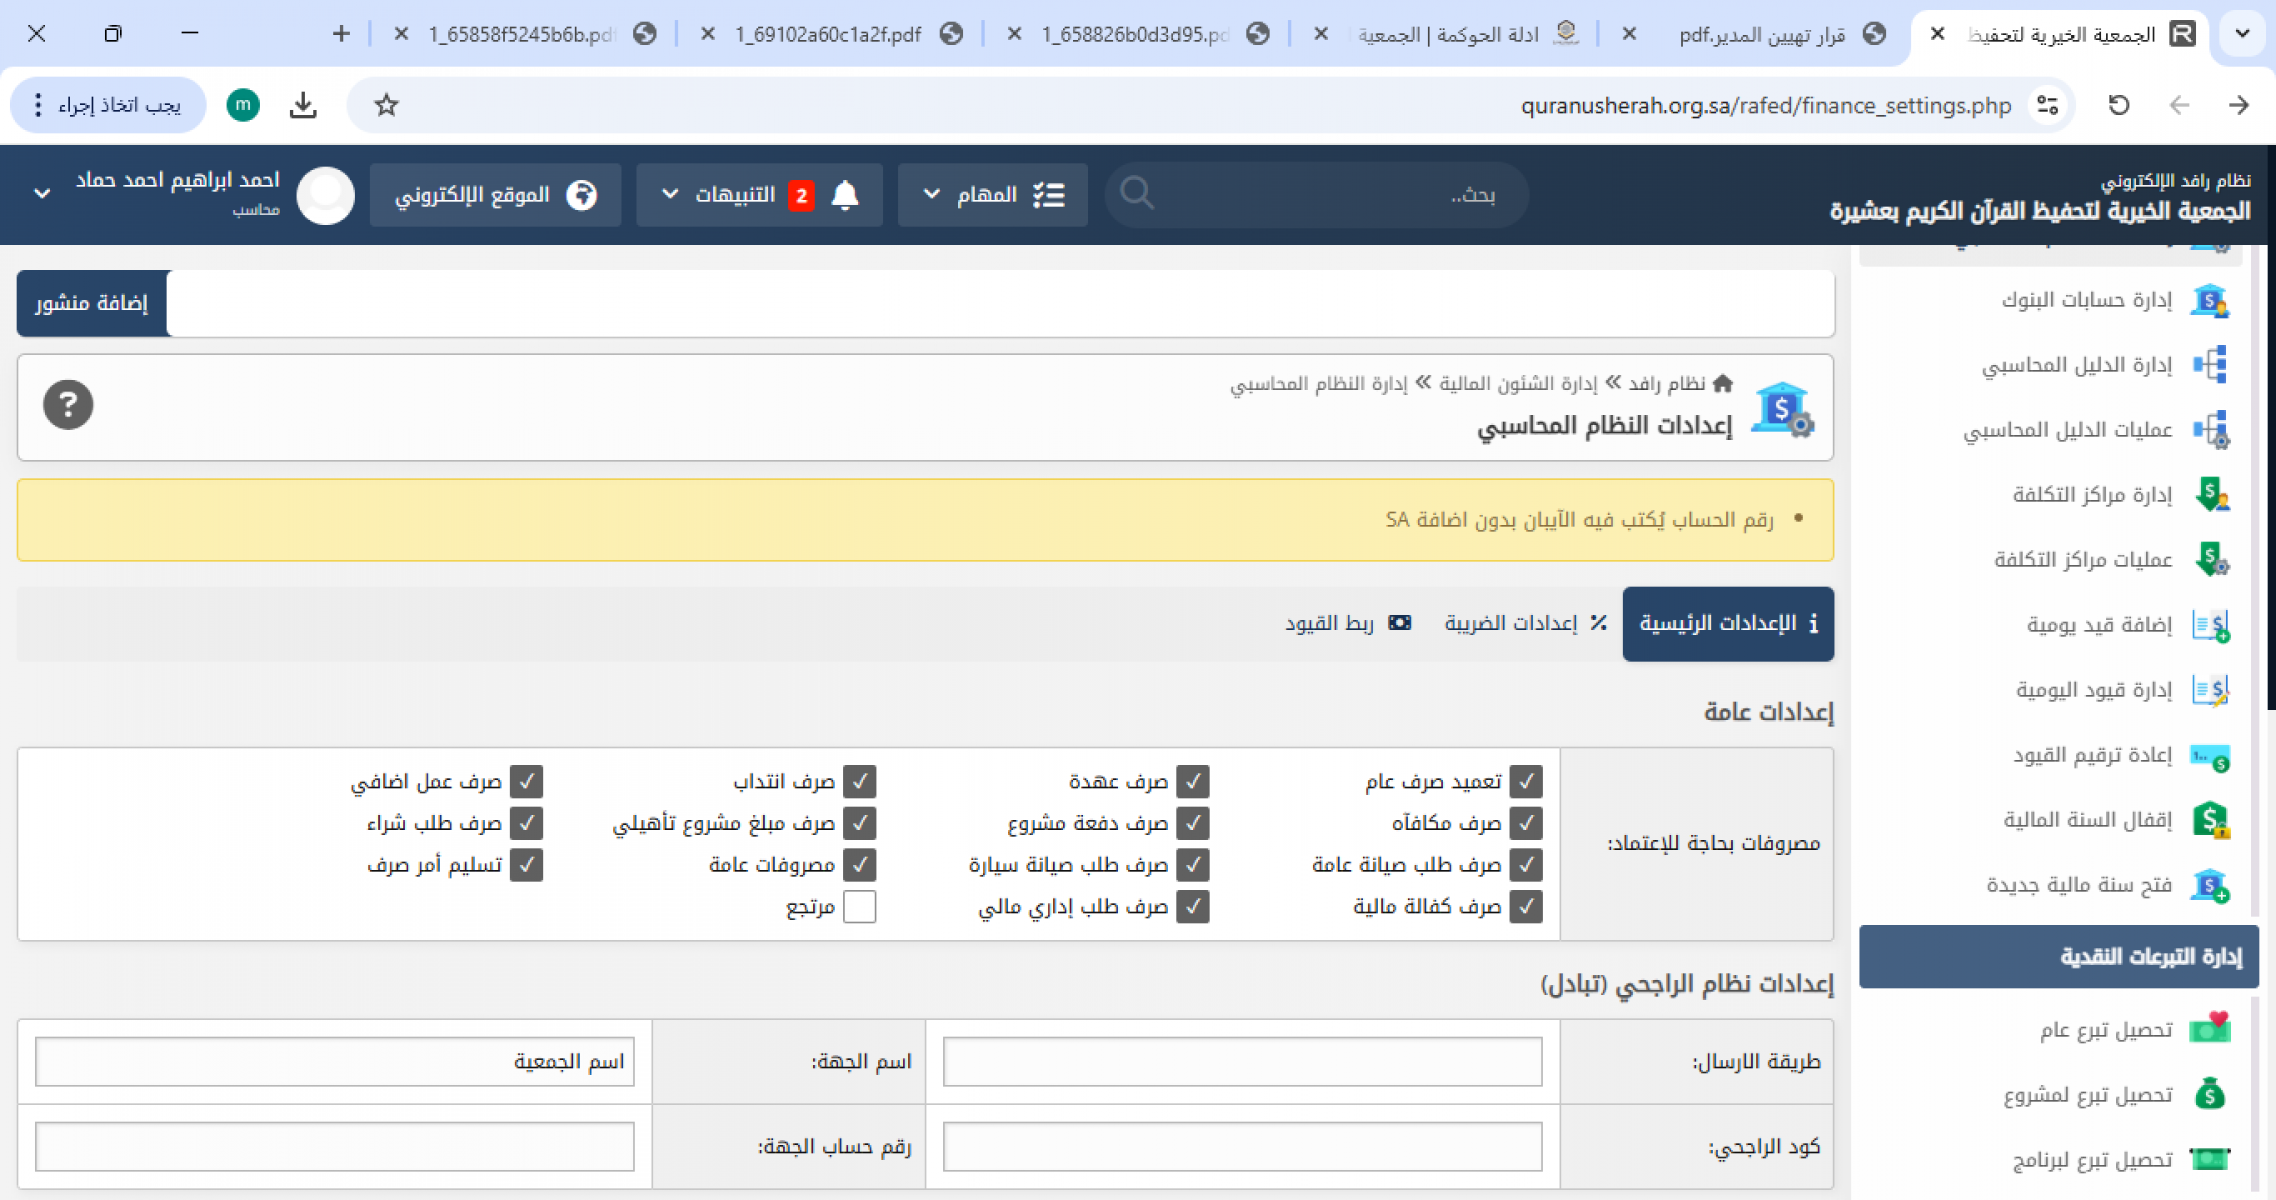Open تحصيل تبرع عام heart icon
2276x1200 pixels.
tap(2209, 1028)
